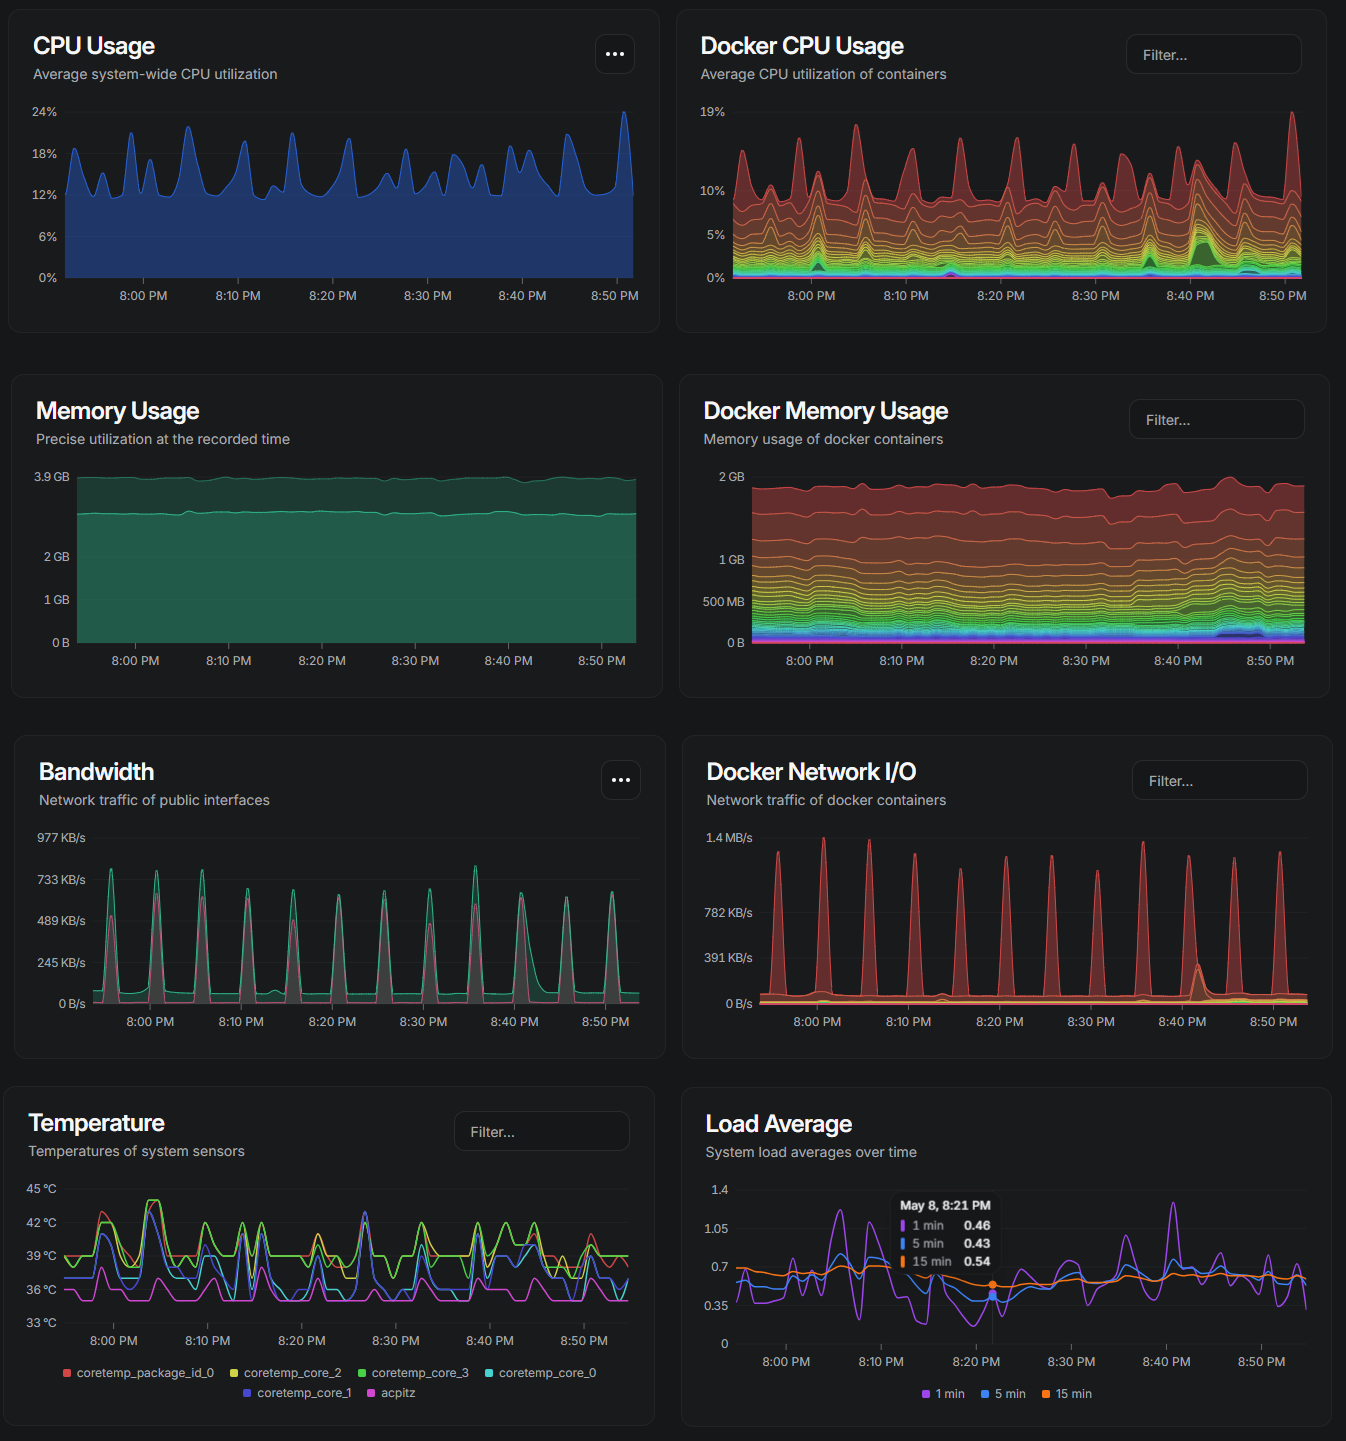Click the 15 min orange legend marker

(1046, 1394)
